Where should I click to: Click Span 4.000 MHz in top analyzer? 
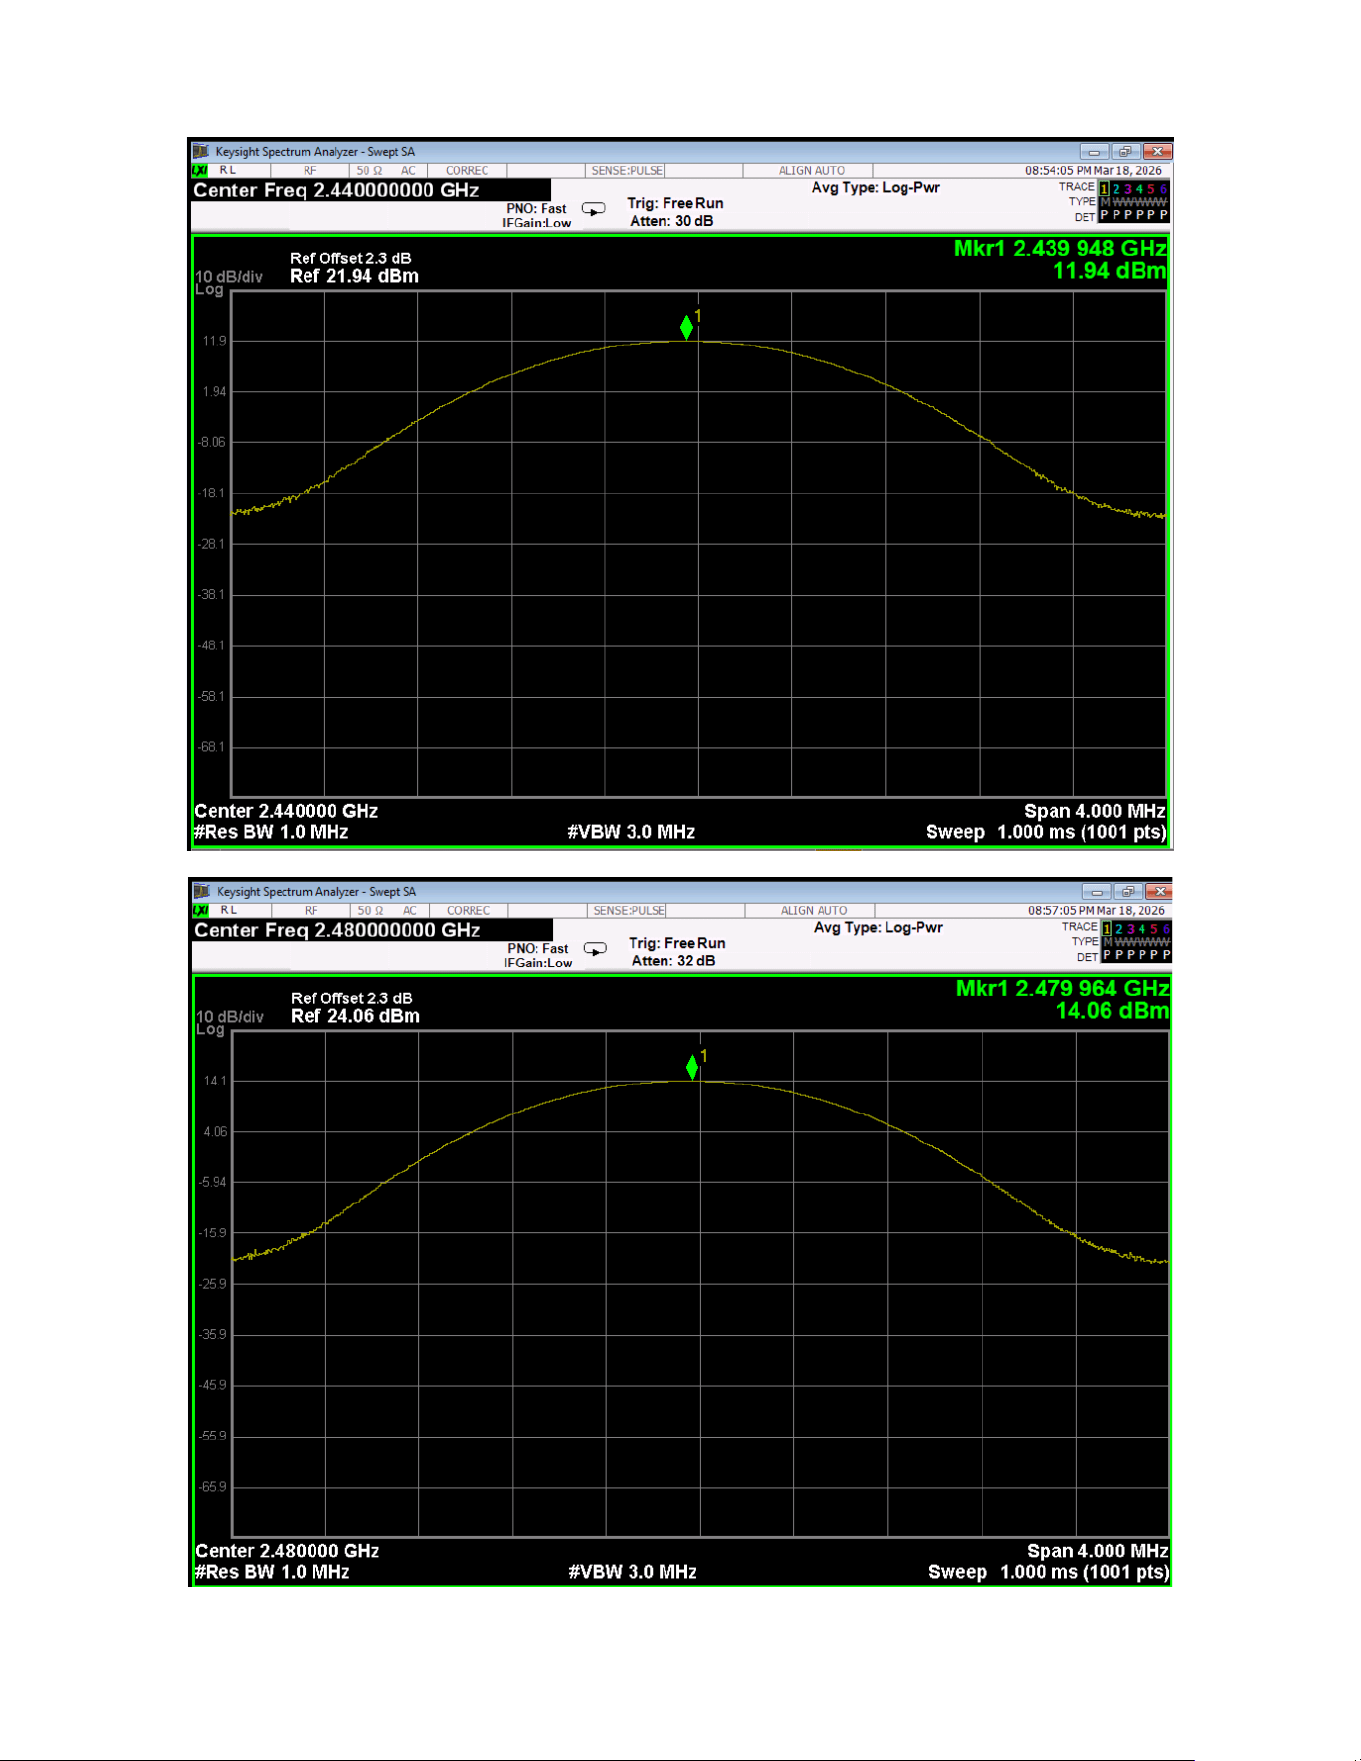(x=1095, y=811)
